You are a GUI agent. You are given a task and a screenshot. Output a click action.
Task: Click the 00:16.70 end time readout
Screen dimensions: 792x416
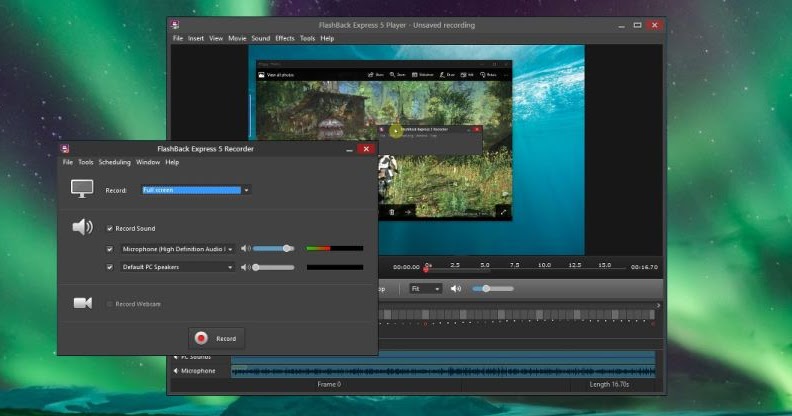[644, 267]
